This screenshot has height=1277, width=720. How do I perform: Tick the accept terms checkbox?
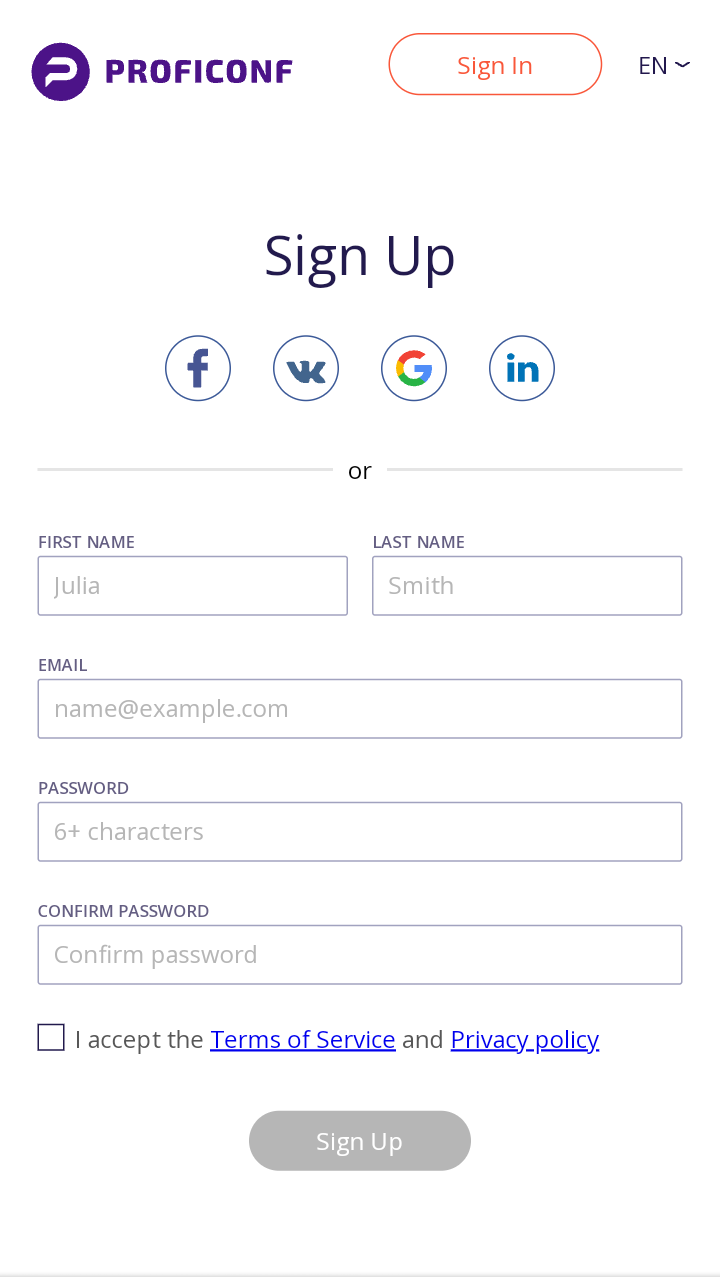[x=51, y=1037]
